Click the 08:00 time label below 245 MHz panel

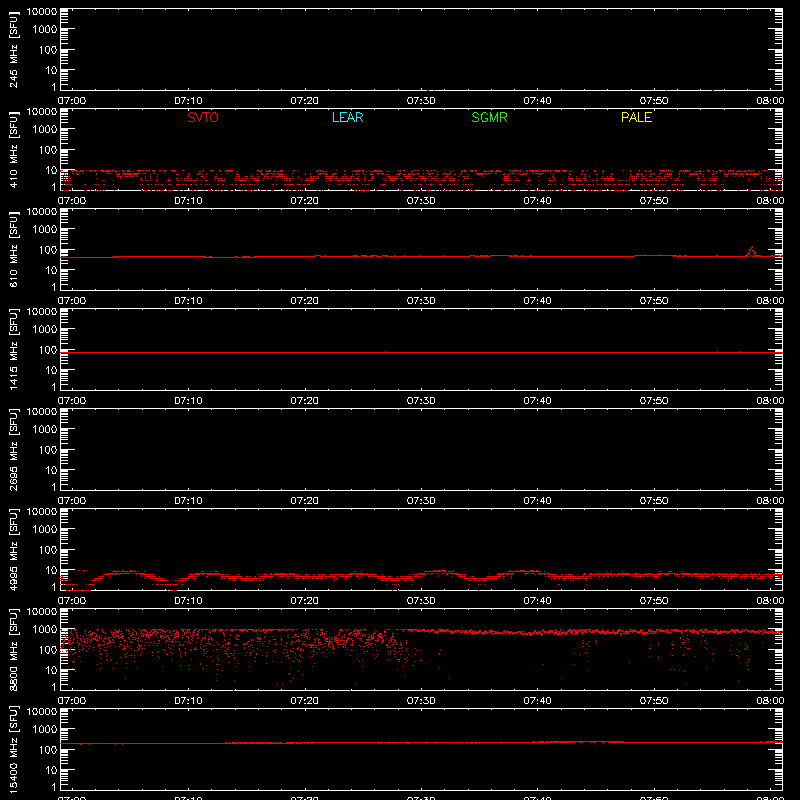pos(770,101)
